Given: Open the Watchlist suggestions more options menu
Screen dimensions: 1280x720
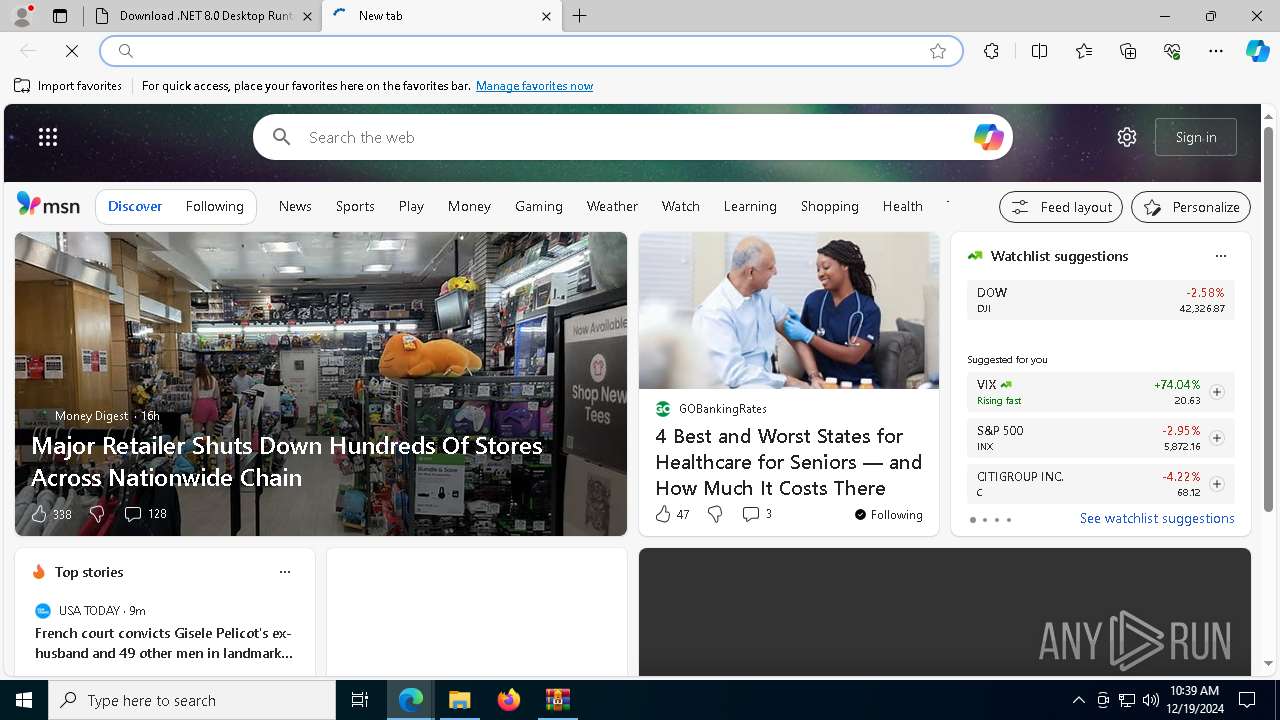Looking at the screenshot, I should coord(1220,256).
